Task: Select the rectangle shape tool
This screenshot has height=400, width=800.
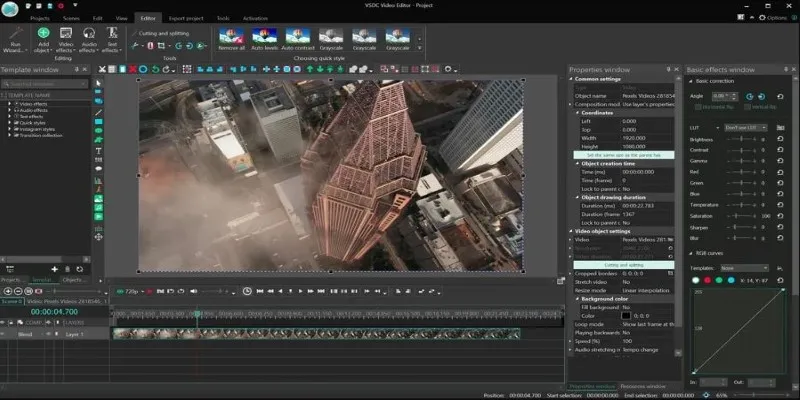Action: [x=98, y=122]
